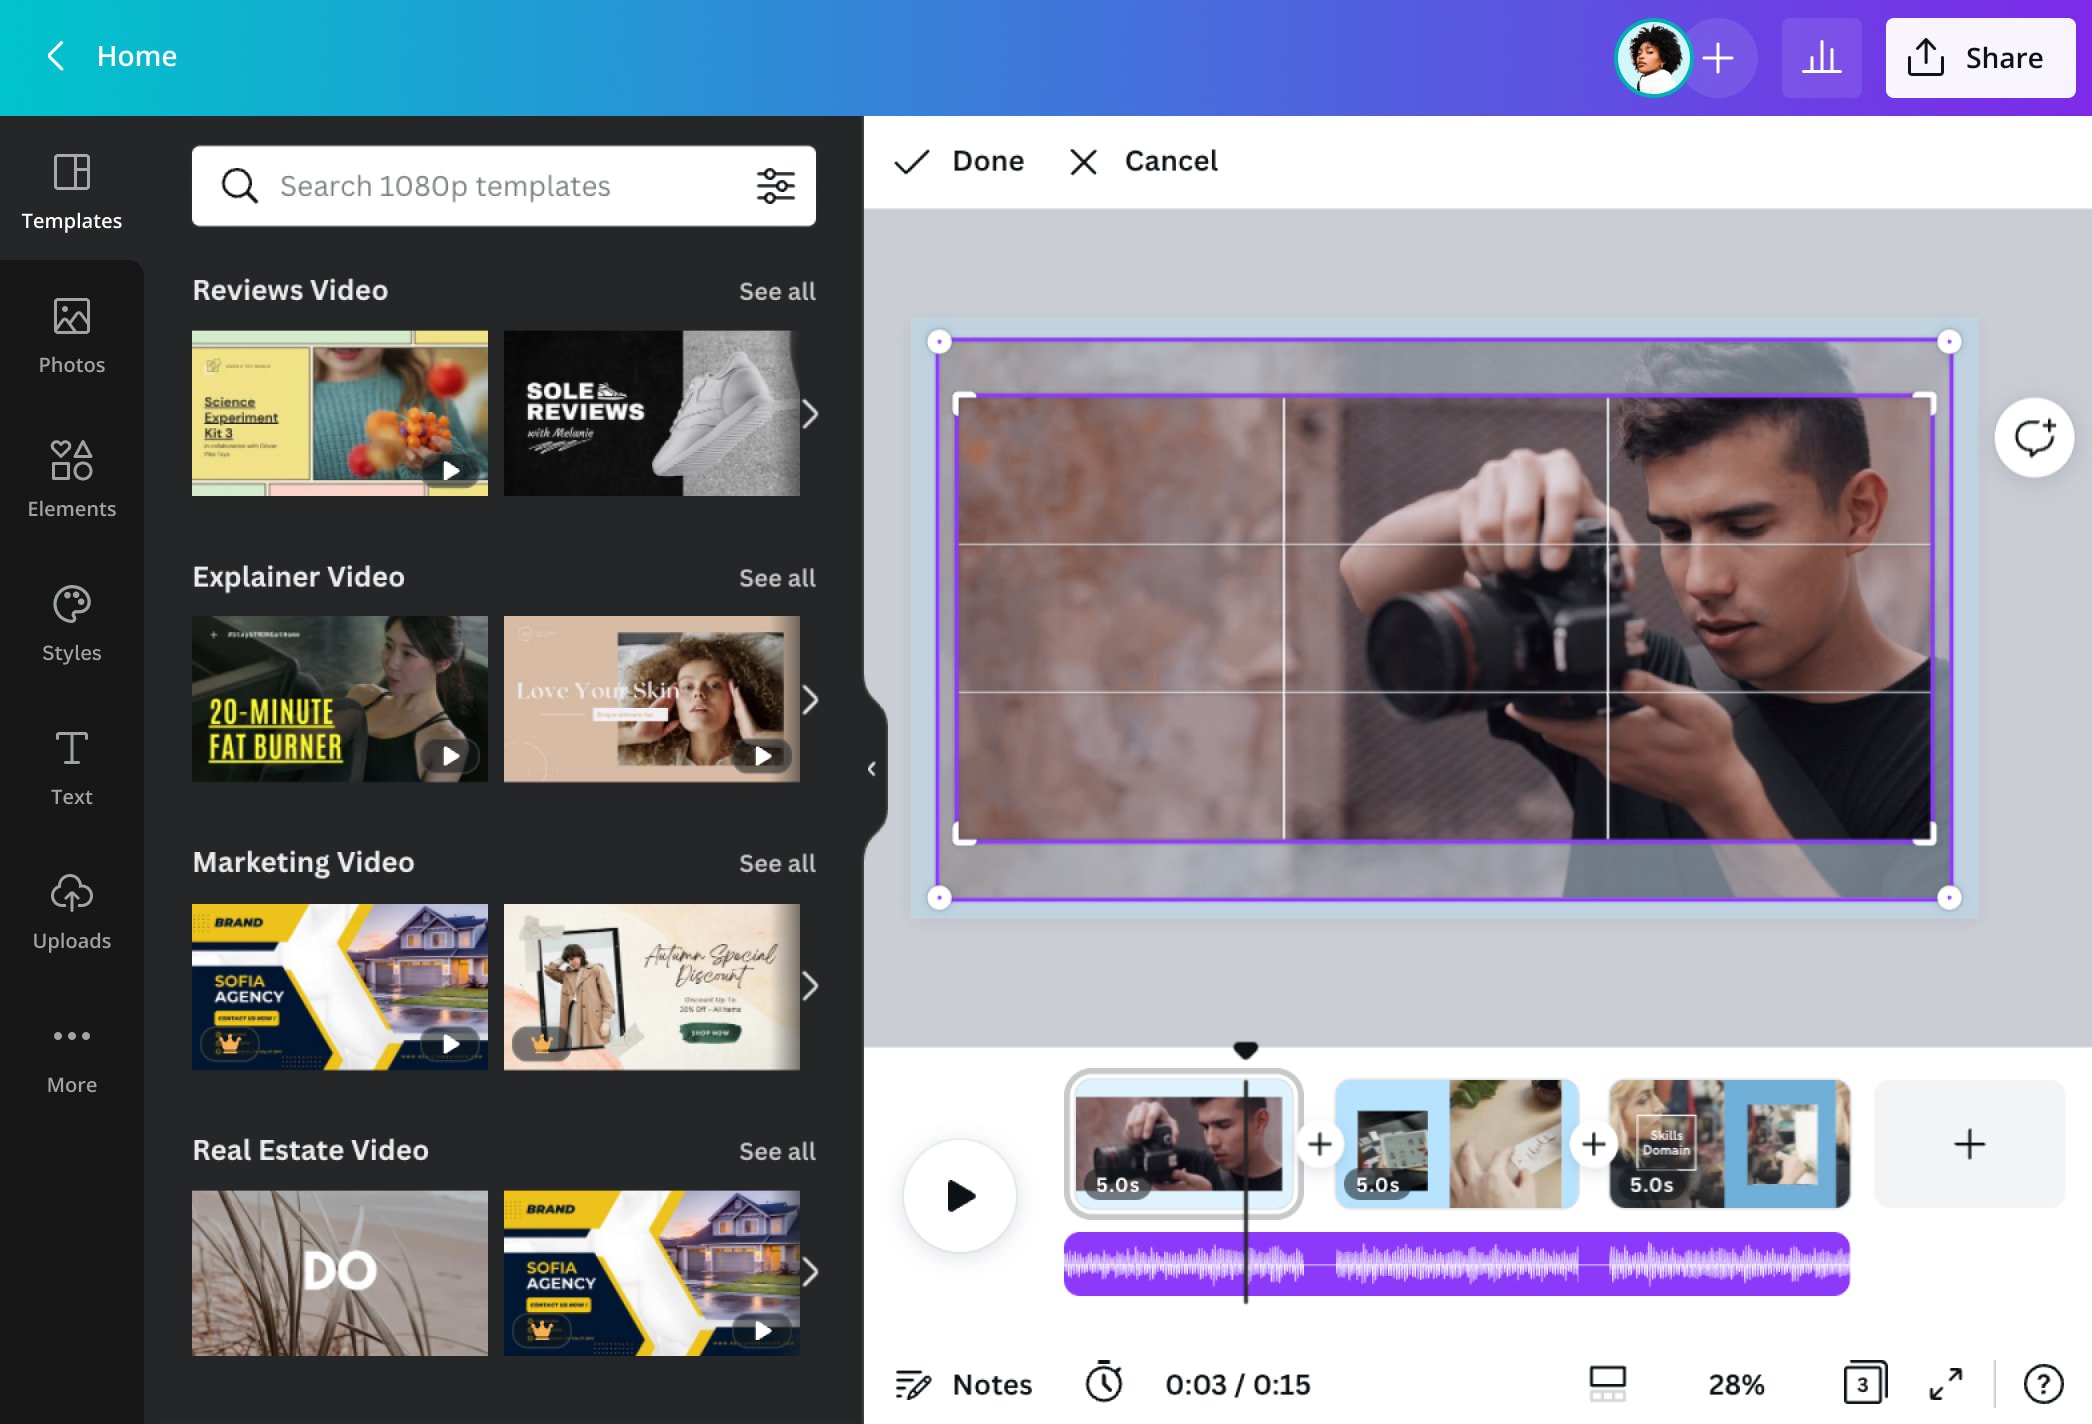The width and height of the screenshot is (2092, 1424).
Task: Expand the Marketing Video section
Action: pyautogui.click(x=777, y=863)
